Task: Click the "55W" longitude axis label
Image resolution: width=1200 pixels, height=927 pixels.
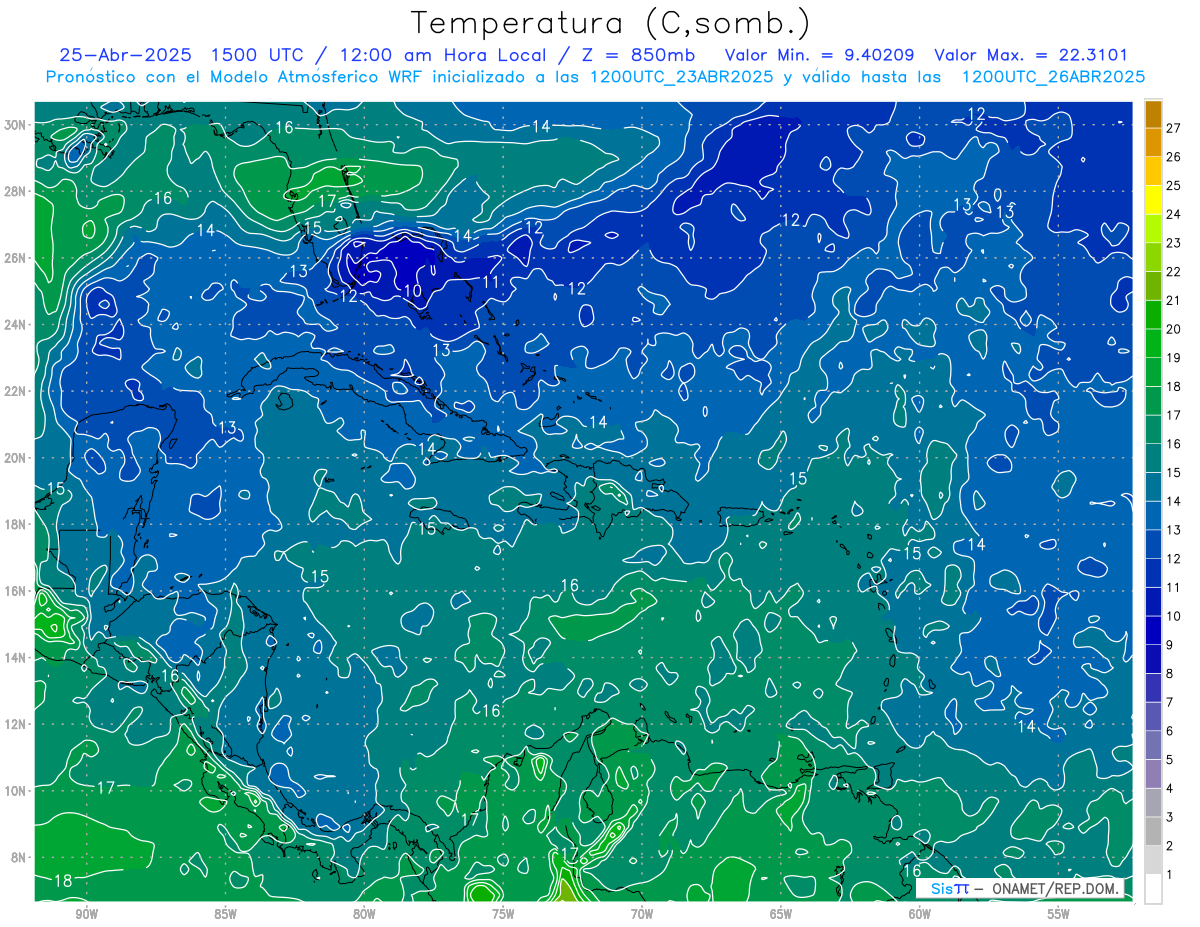Action: [1059, 914]
